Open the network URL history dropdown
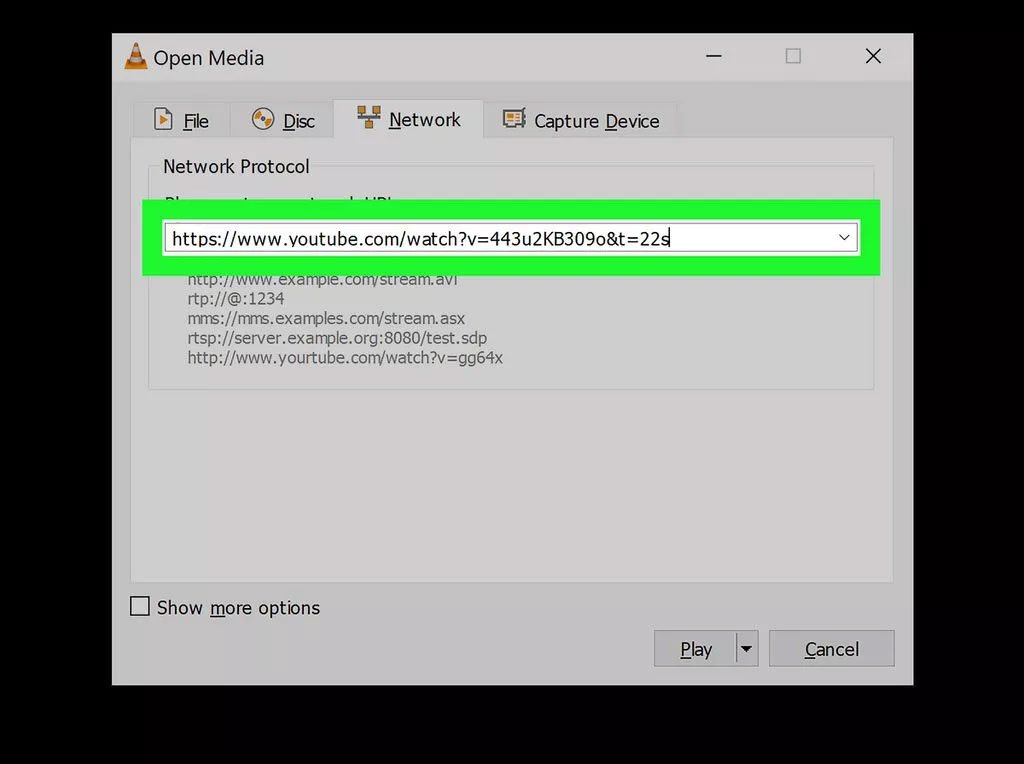The width and height of the screenshot is (1024, 764). point(845,238)
